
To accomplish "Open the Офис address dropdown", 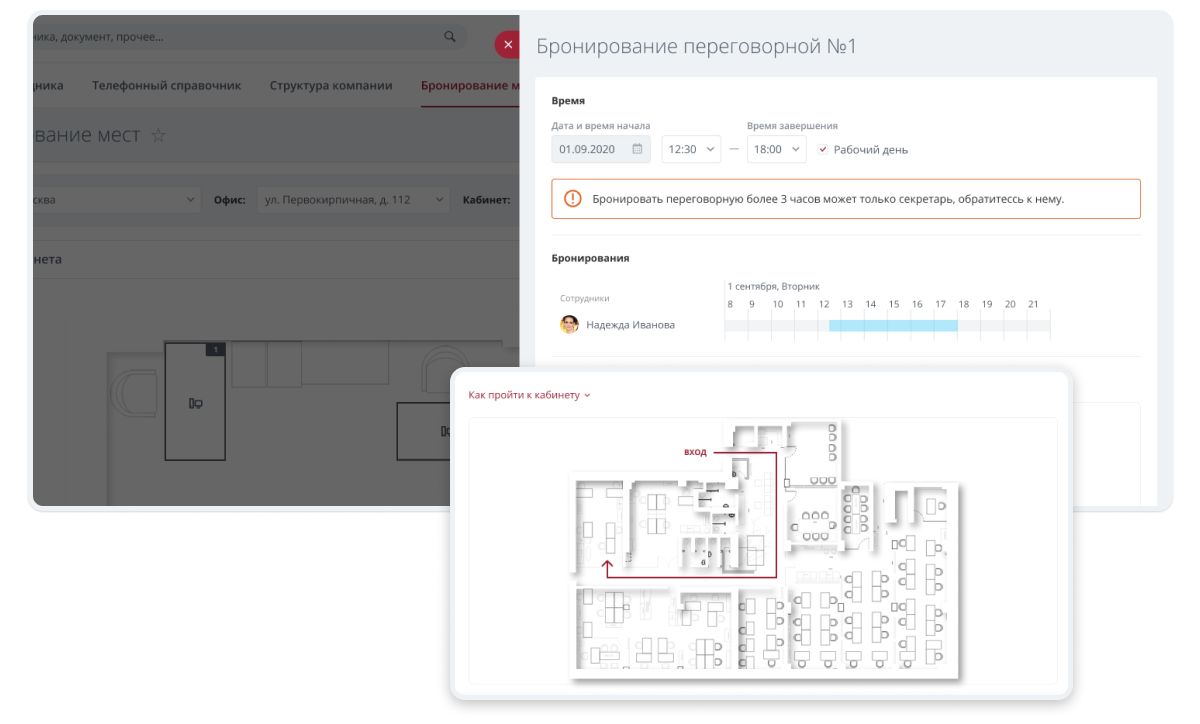I will 353,200.
